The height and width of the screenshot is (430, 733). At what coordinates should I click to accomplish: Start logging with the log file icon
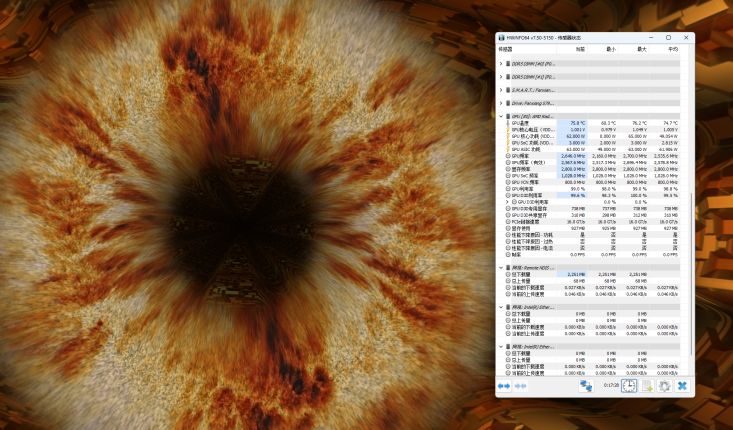[x=647, y=386]
